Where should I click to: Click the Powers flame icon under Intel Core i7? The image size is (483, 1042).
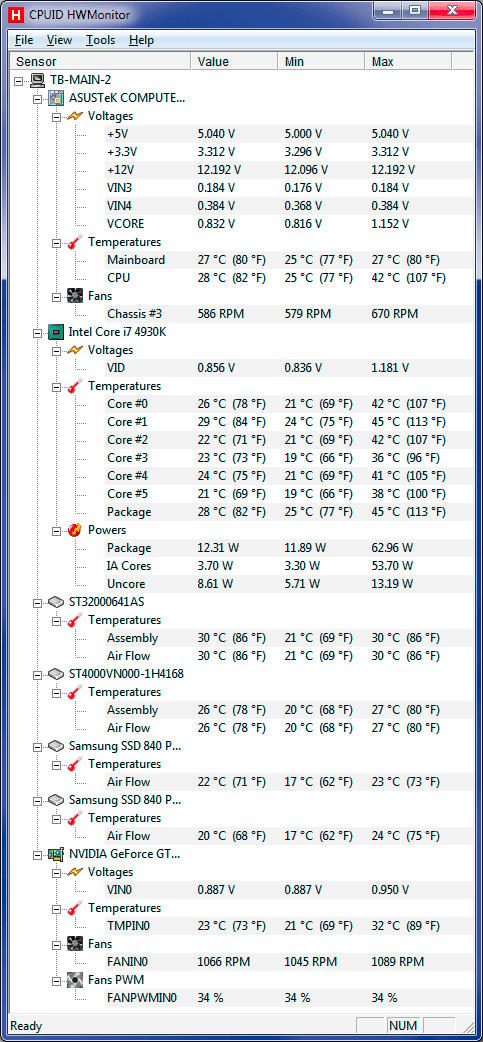[x=75, y=530]
